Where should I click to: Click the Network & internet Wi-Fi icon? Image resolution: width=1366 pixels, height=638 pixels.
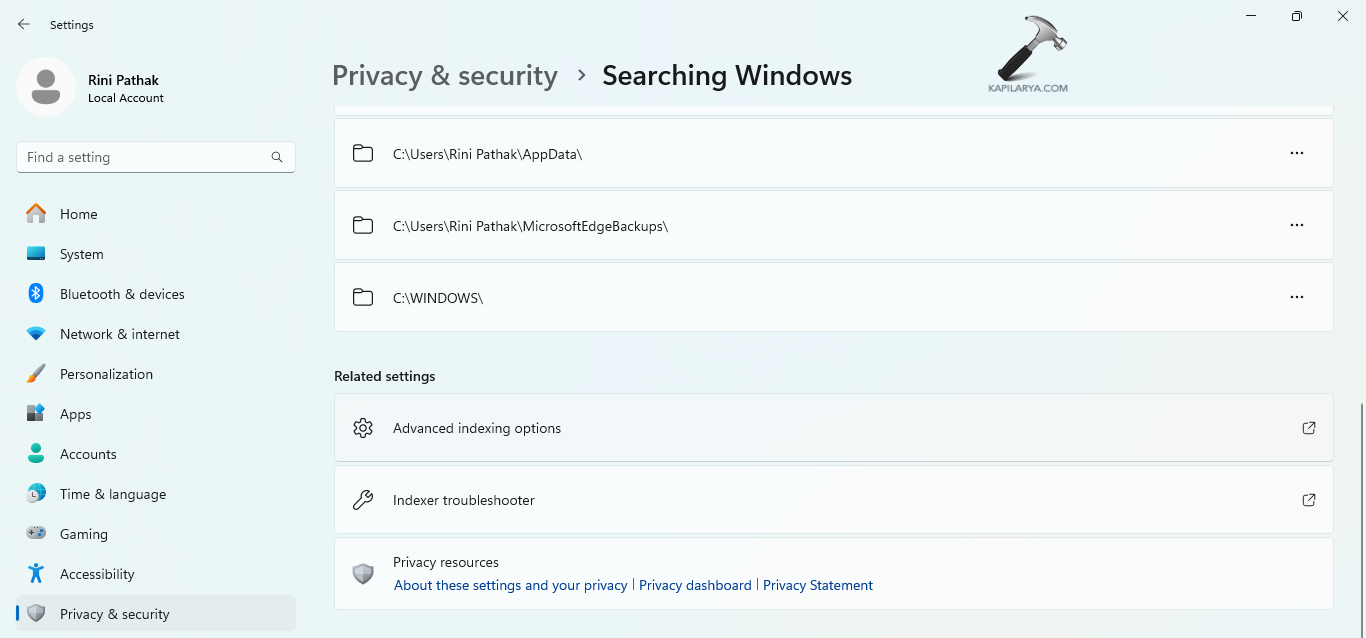(36, 334)
